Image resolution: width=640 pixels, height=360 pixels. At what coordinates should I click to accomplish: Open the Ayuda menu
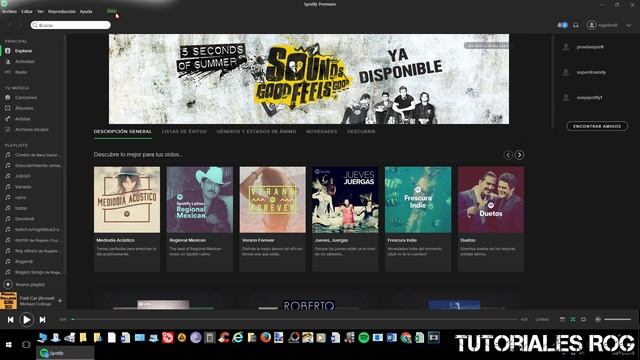86,11
